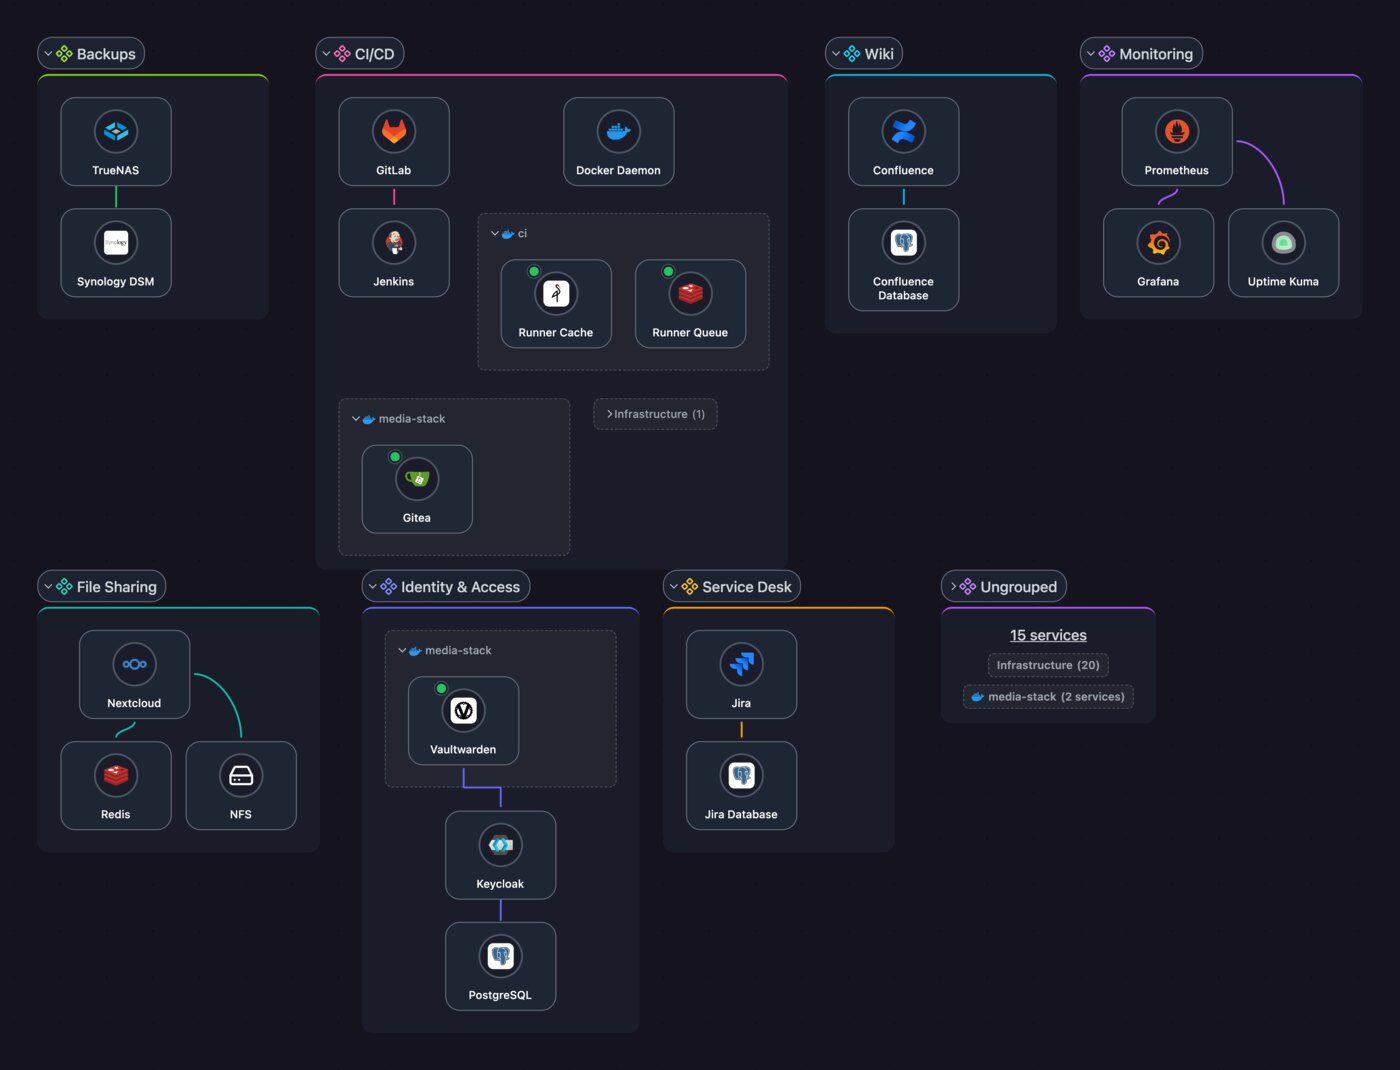Select the Redis service icon

(x=116, y=775)
